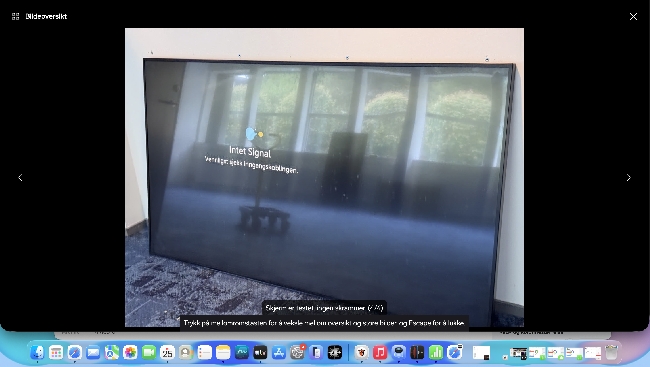
Task: Open Music app from the dock
Action: (x=380, y=352)
